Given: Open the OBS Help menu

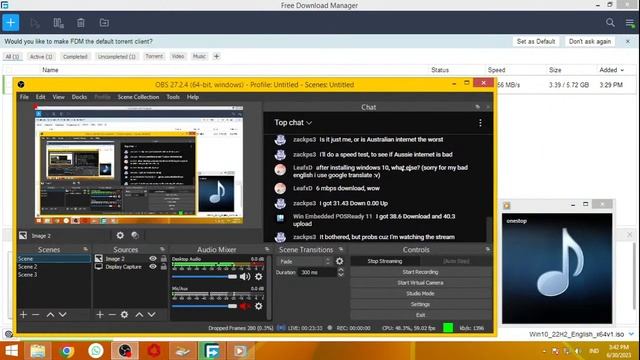Looking at the screenshot, I should click(x=193, y=97).
